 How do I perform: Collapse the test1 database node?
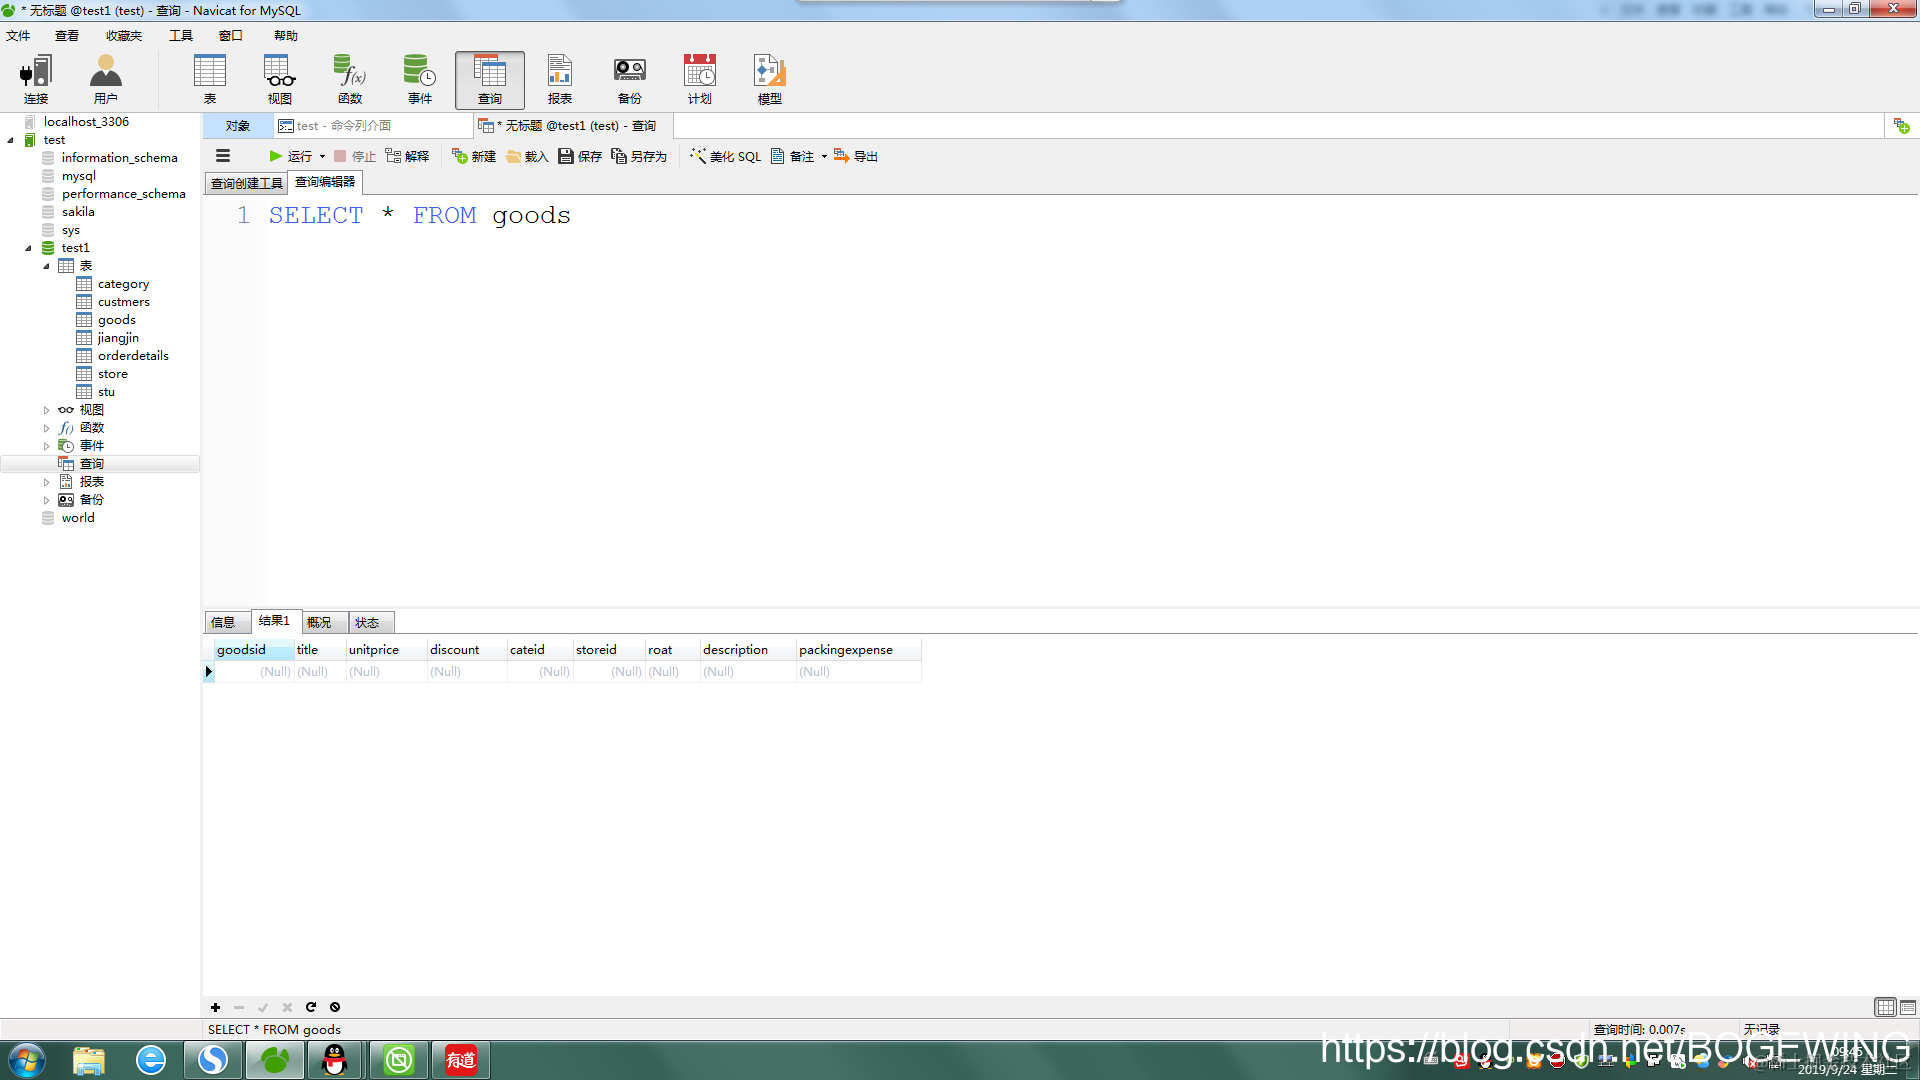click(x=28, y=248)
